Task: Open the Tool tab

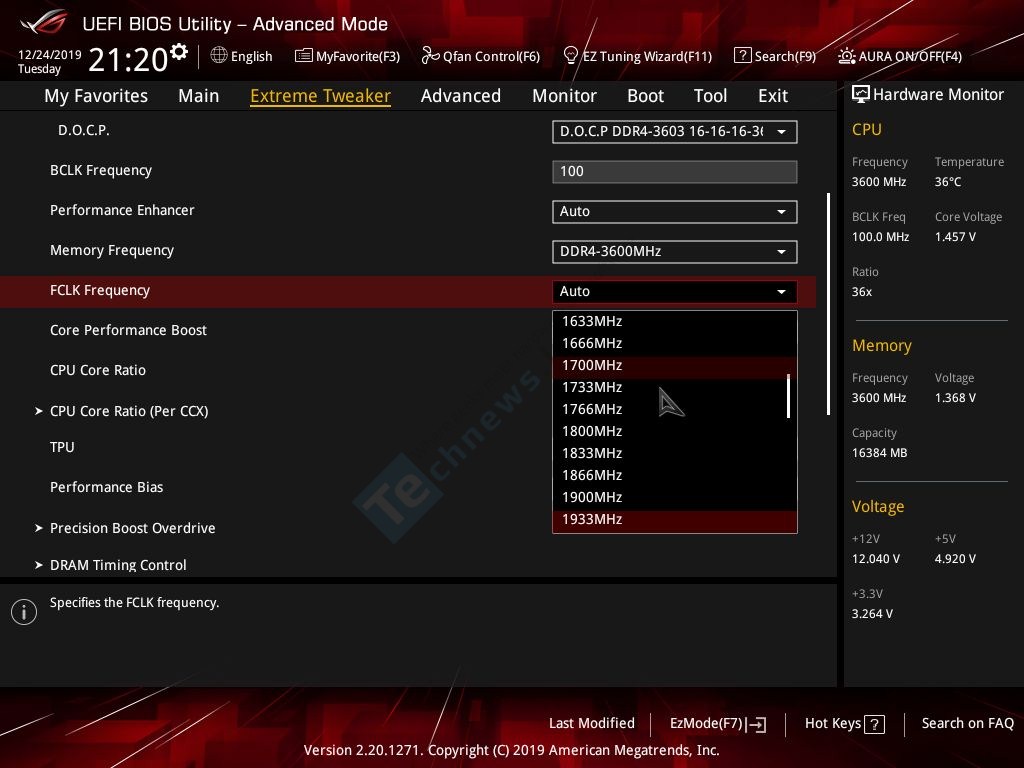Action: click(x=710, y=96)
